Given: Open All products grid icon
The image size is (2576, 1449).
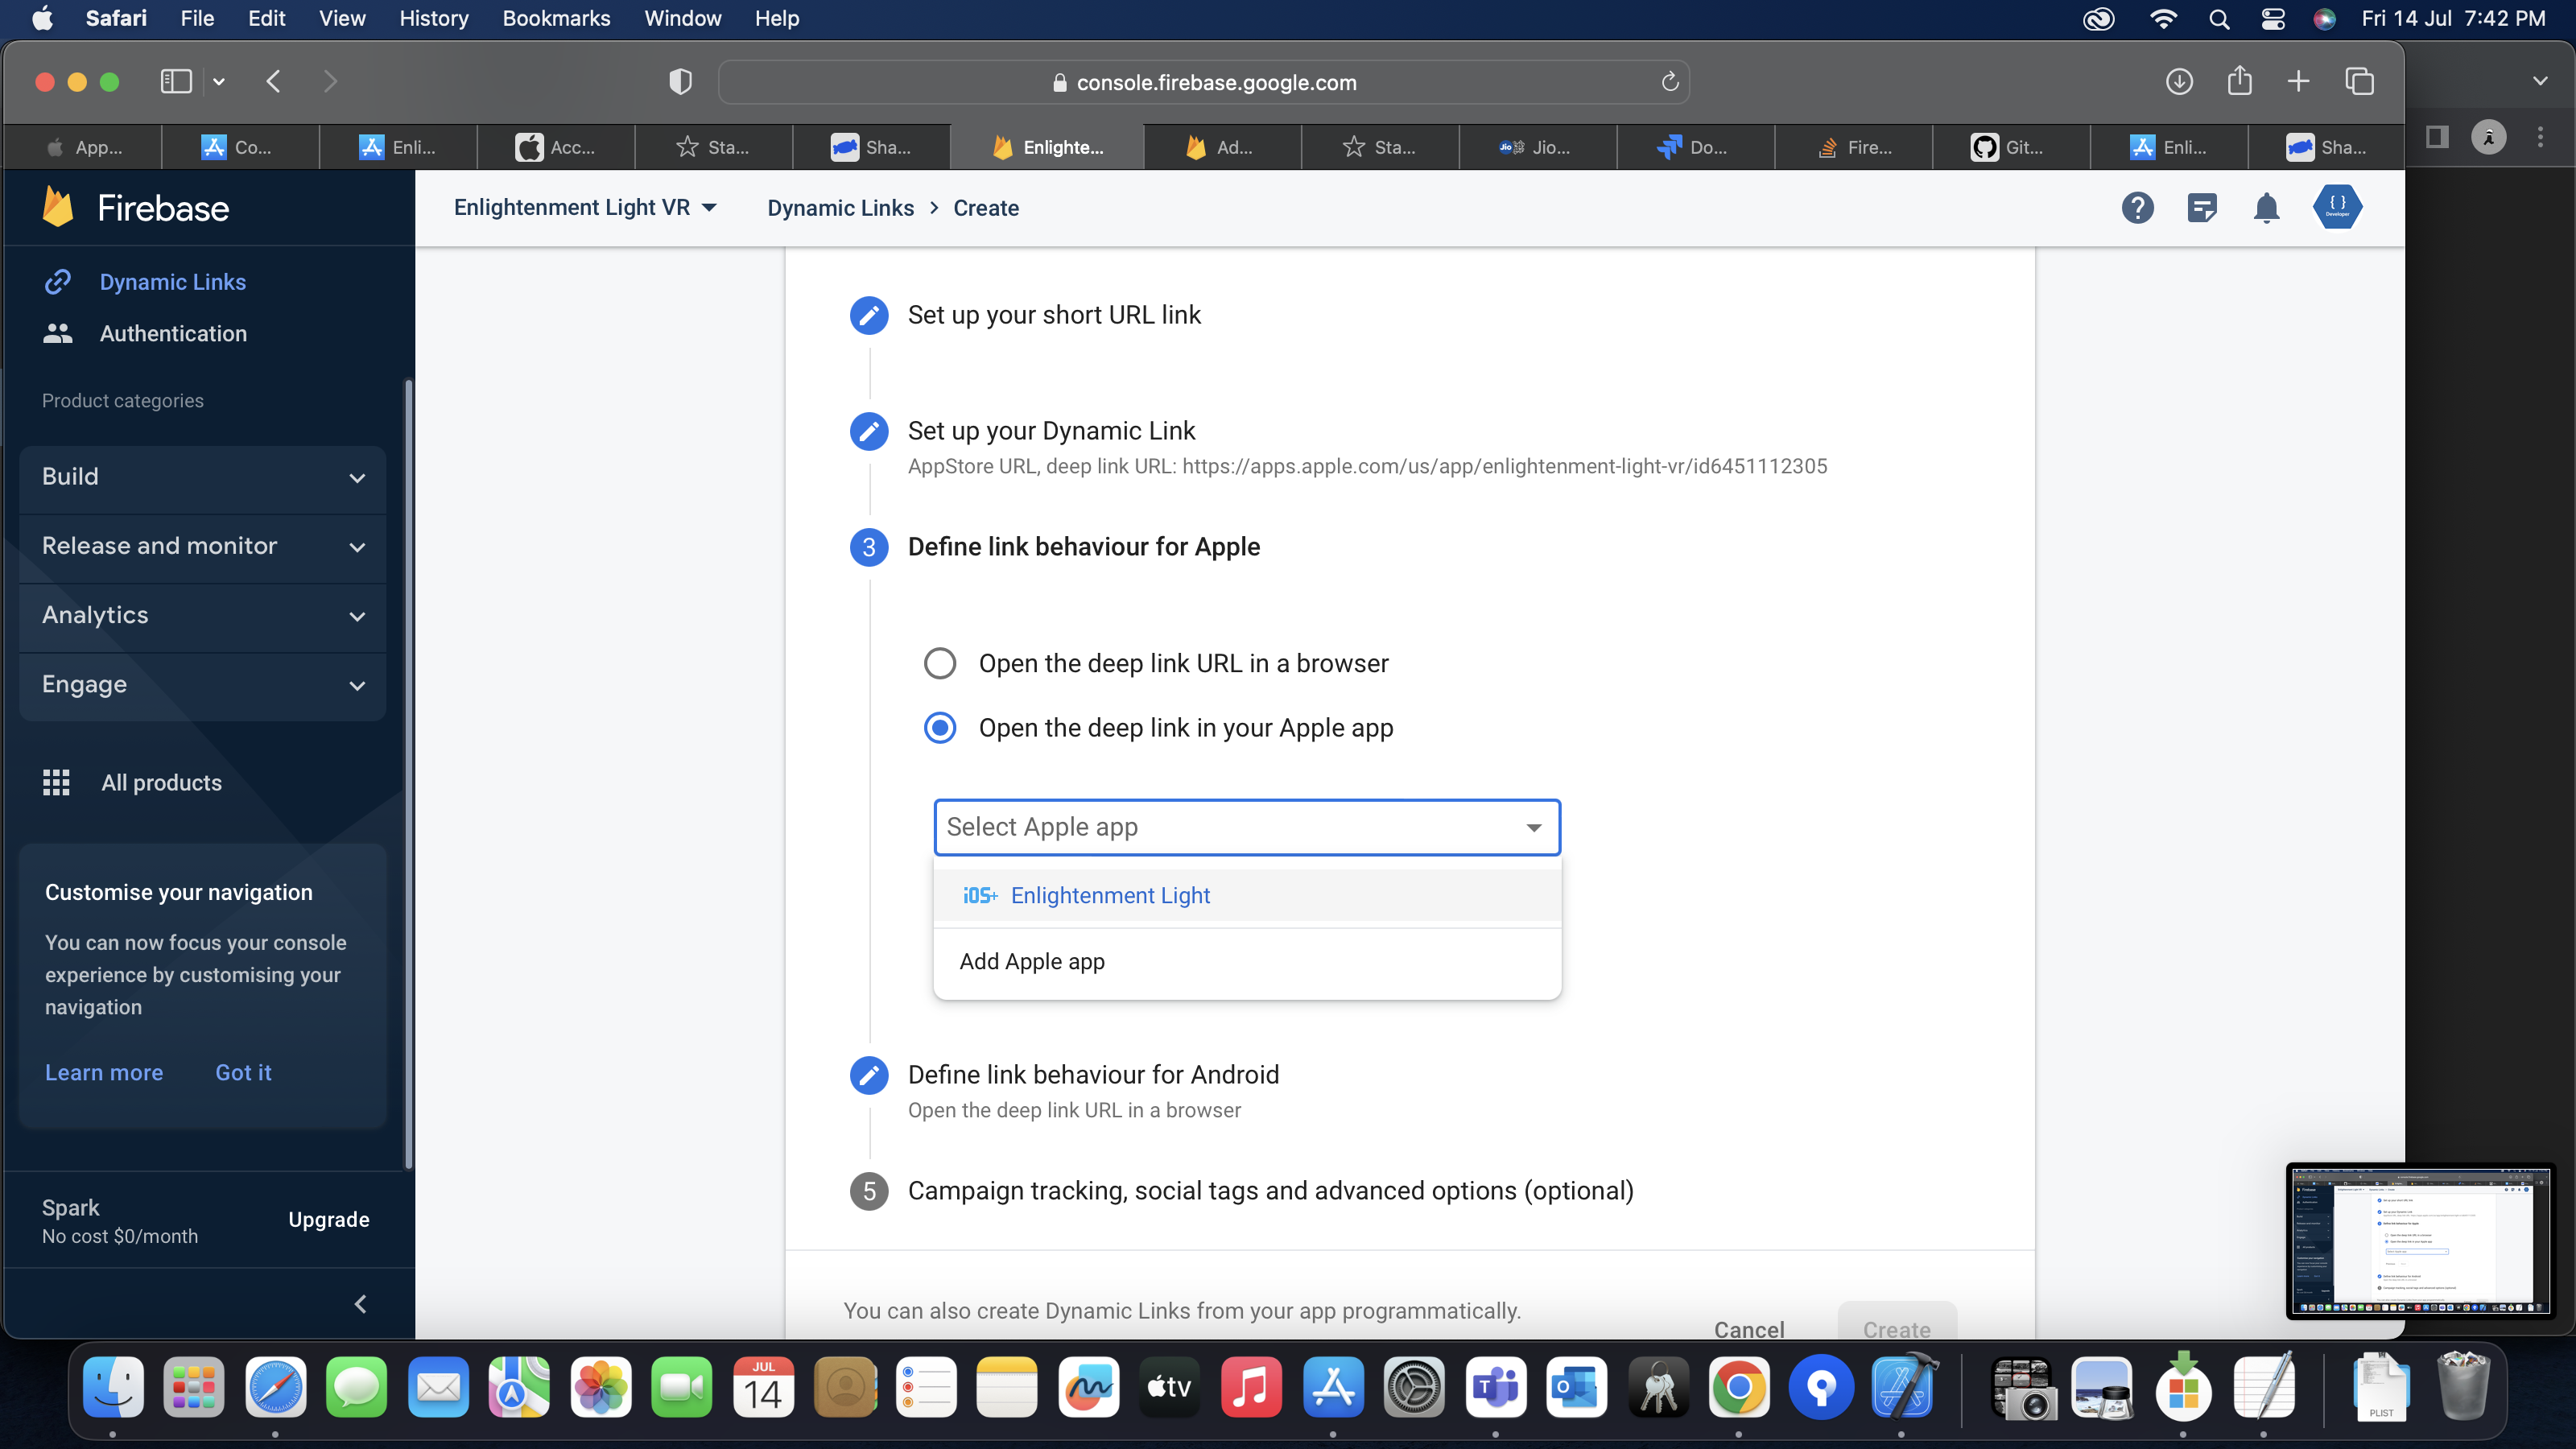Looking at the screenshot, I should click(x=56, y=783).
